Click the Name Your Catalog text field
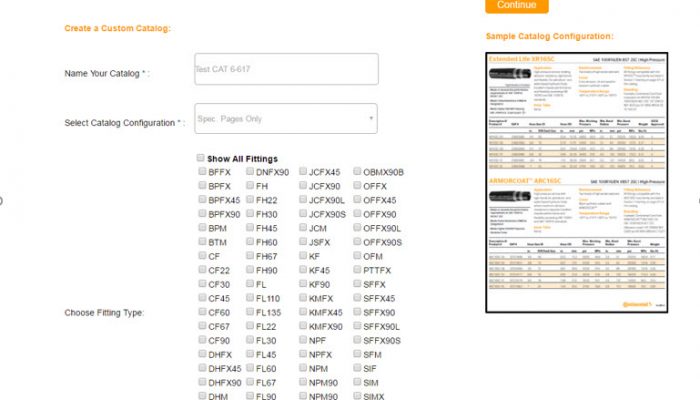 (x=284, y=71)
